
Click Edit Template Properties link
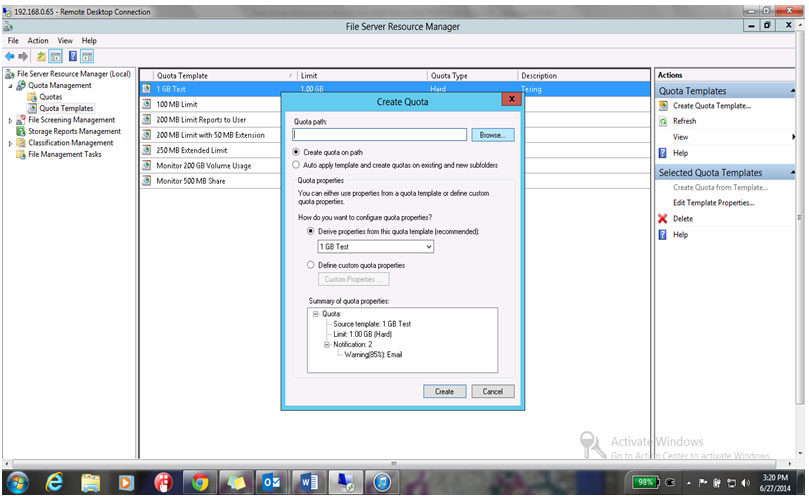coord(714,203)
